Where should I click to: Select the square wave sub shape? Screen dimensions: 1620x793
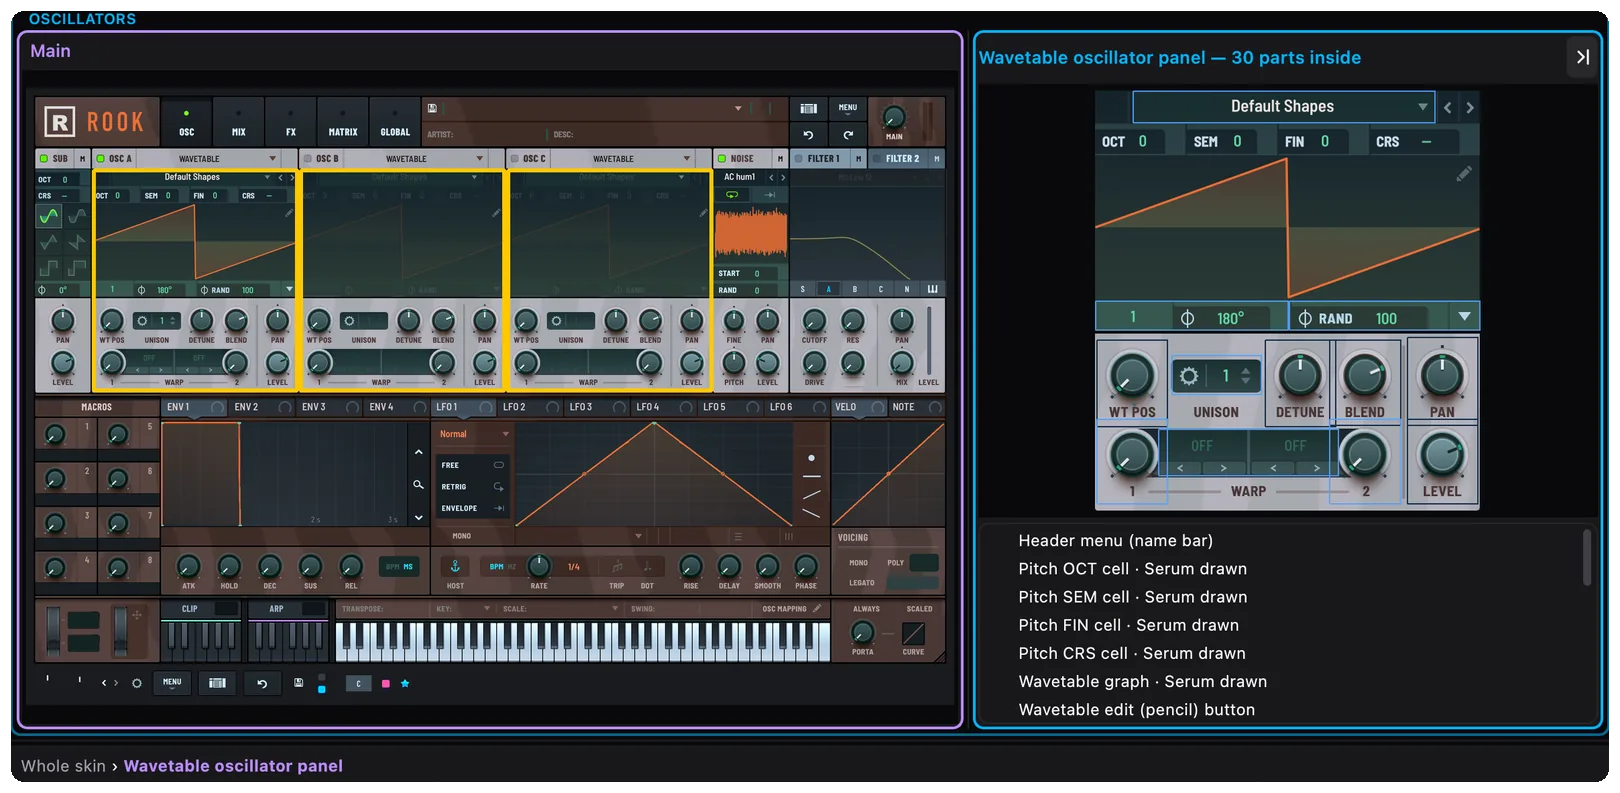[x=48, y=267]
